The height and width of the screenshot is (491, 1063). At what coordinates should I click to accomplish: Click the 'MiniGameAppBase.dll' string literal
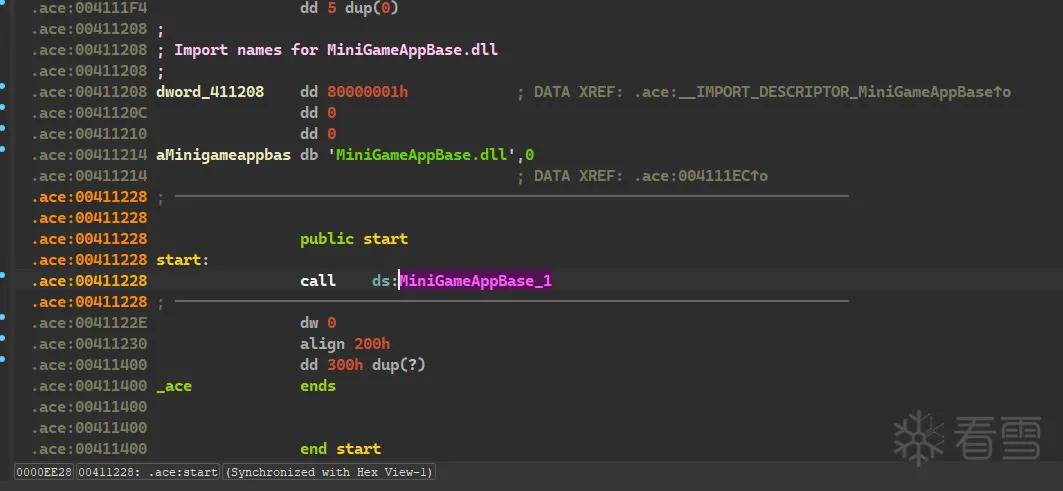(422, 155)
